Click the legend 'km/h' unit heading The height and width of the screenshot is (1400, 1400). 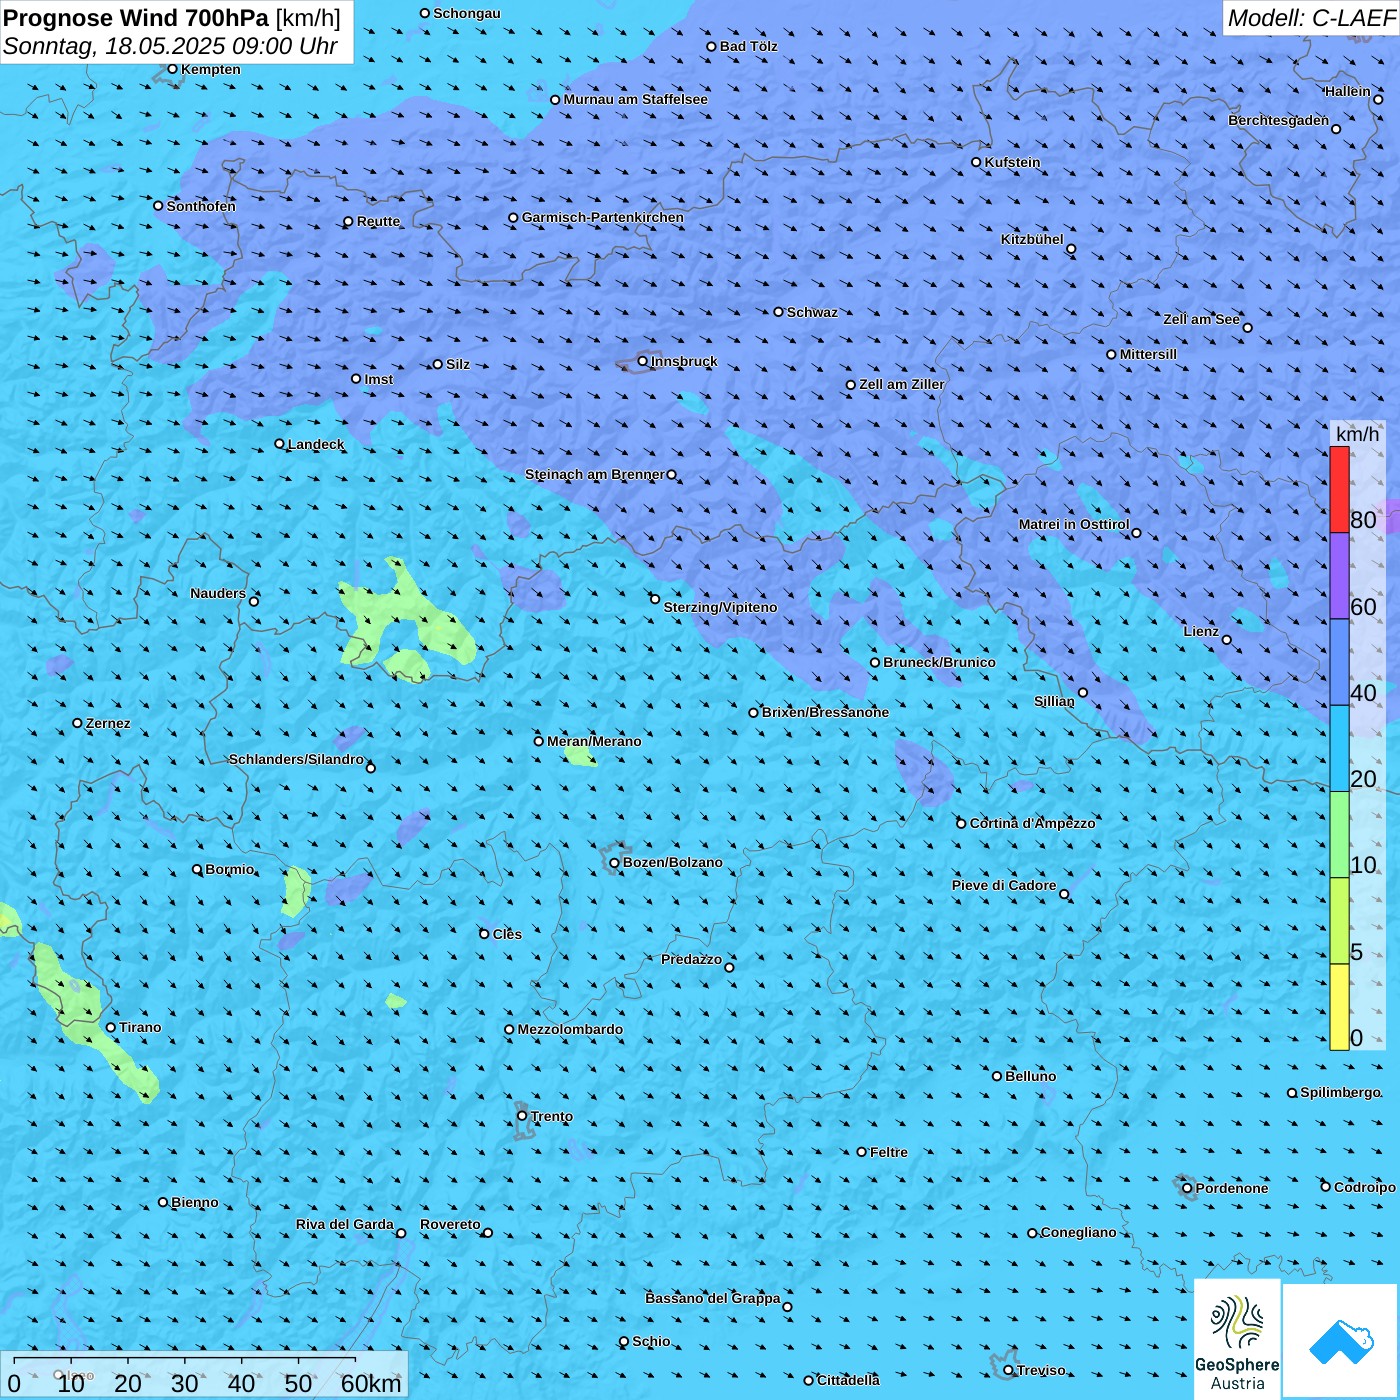pyautogui.click(x=1357, y=434)
